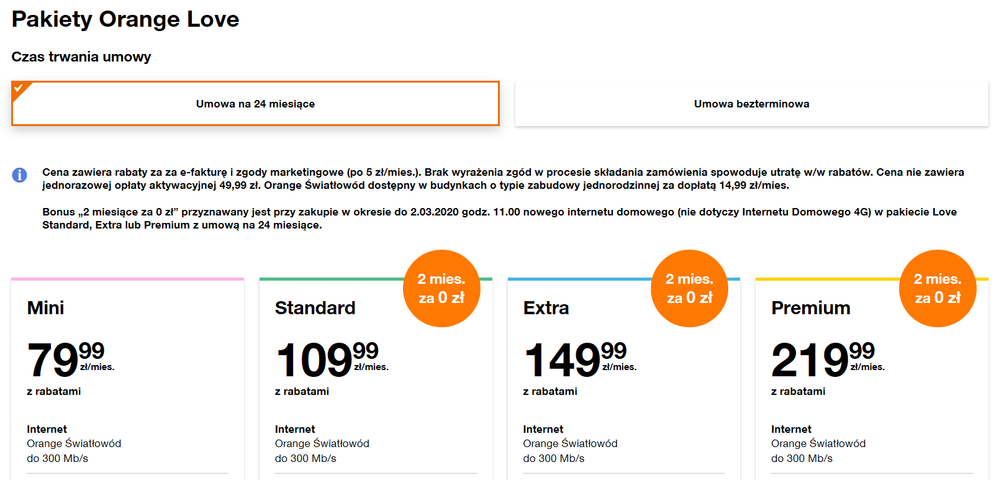Select the 24-month contract option
Screen dimensions: 999x480
coord(255,103)
